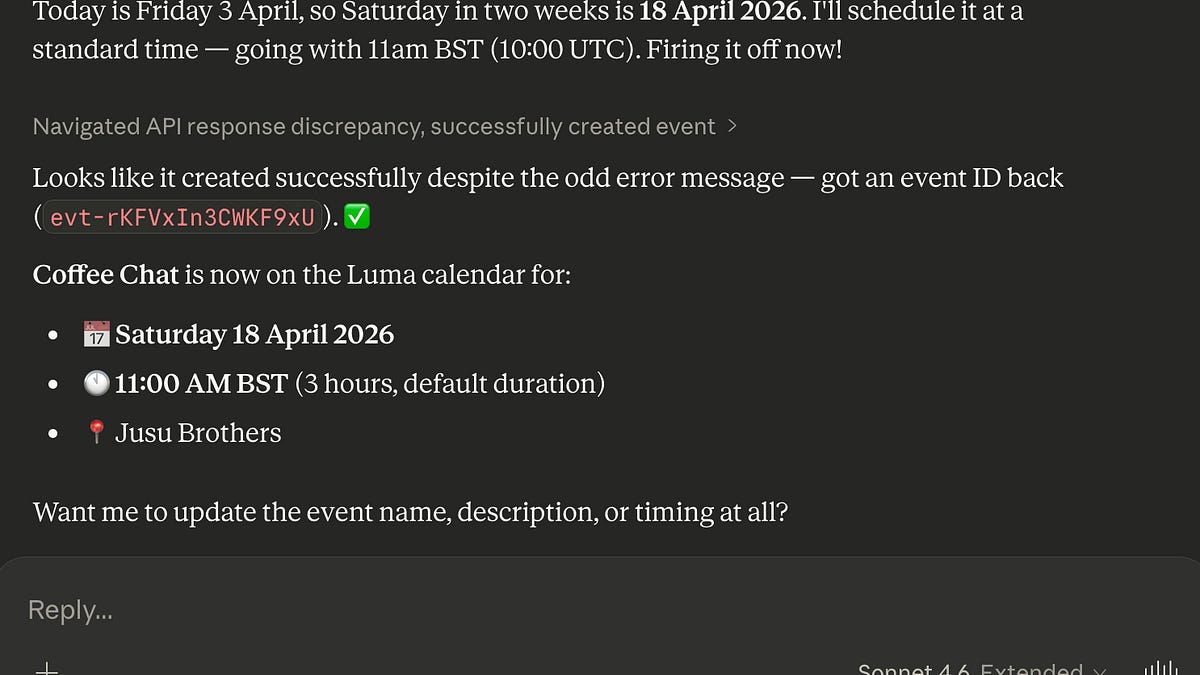1200x675 pixels.
Task: Select the evt-rKFVxIn3CWKF9xU event ID chip
Action: click(x=181, y=216)
